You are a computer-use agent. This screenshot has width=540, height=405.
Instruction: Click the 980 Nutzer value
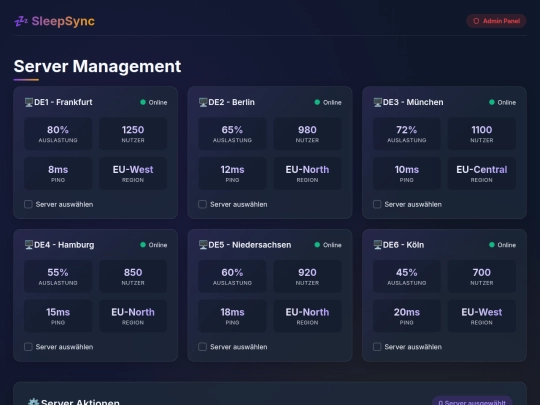[x=307, y=130]
